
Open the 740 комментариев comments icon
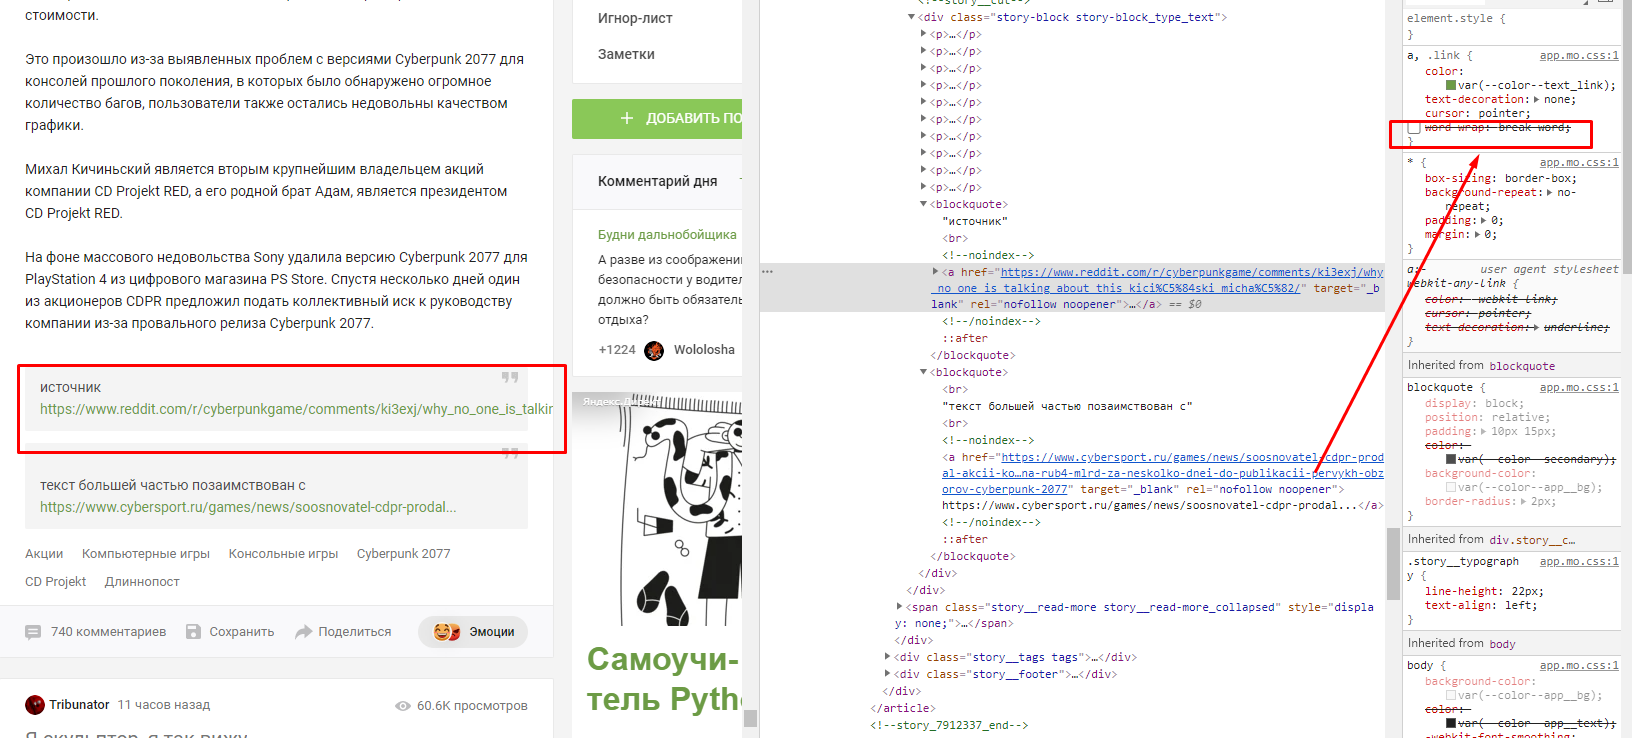point(33,632)
